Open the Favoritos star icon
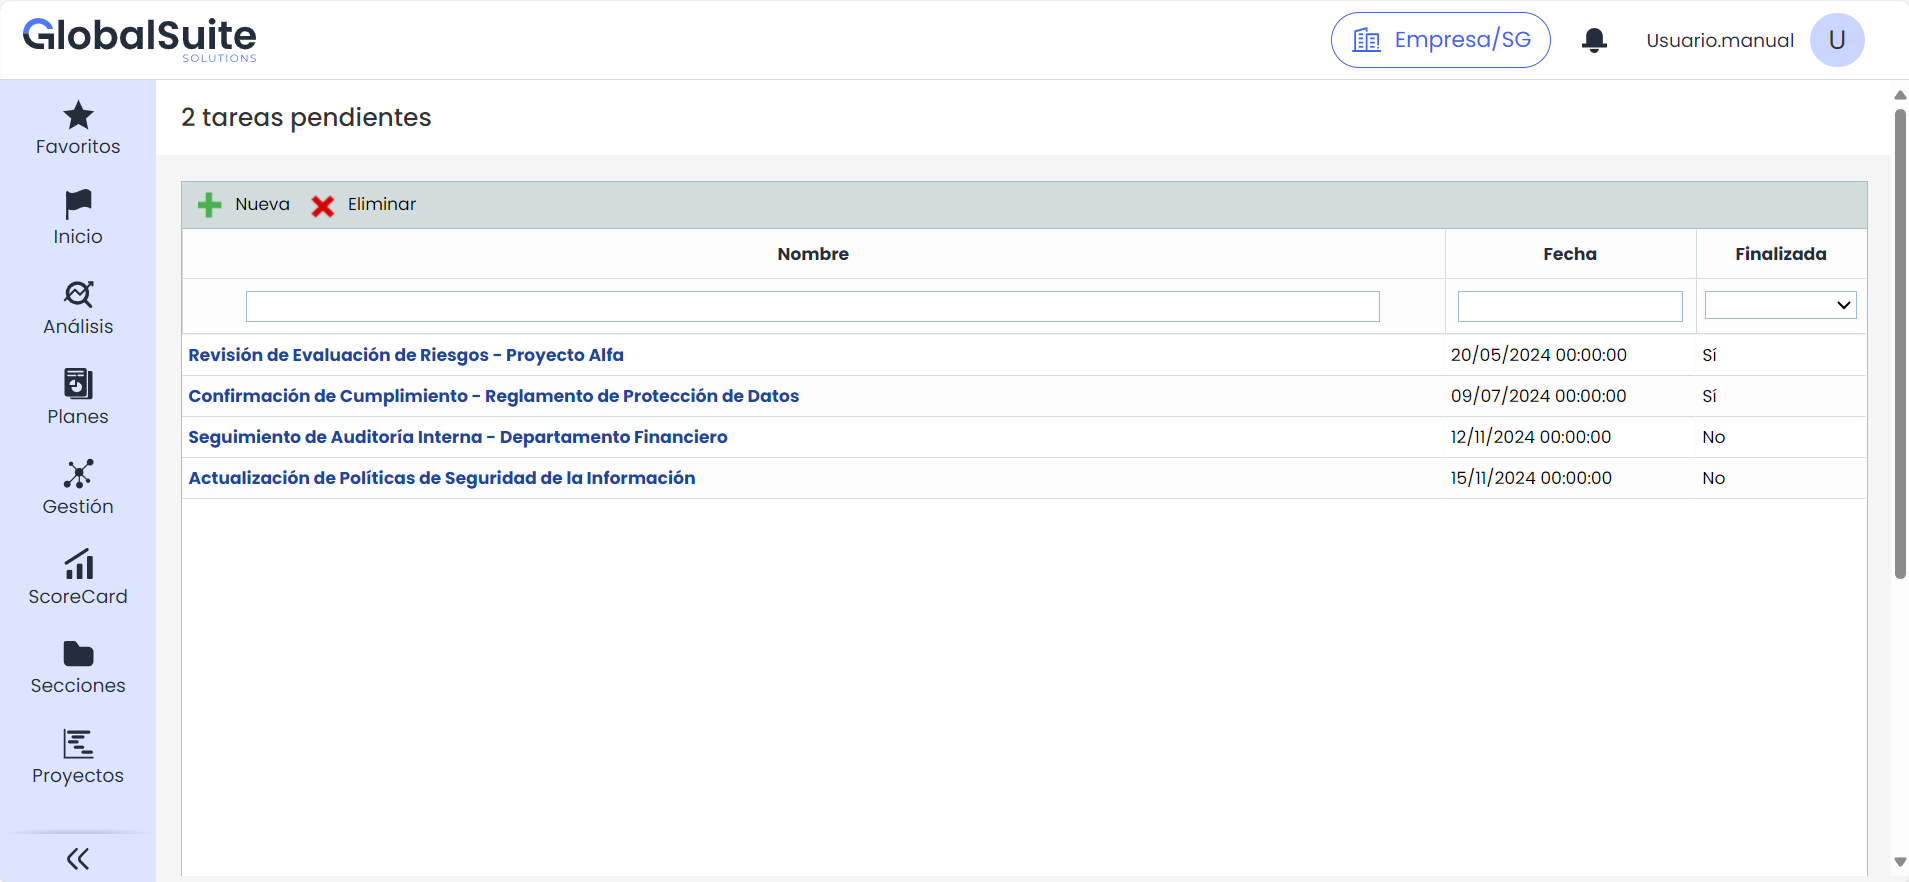The height and width of the screenshot is (882, 1909). (x=78, y=116)
